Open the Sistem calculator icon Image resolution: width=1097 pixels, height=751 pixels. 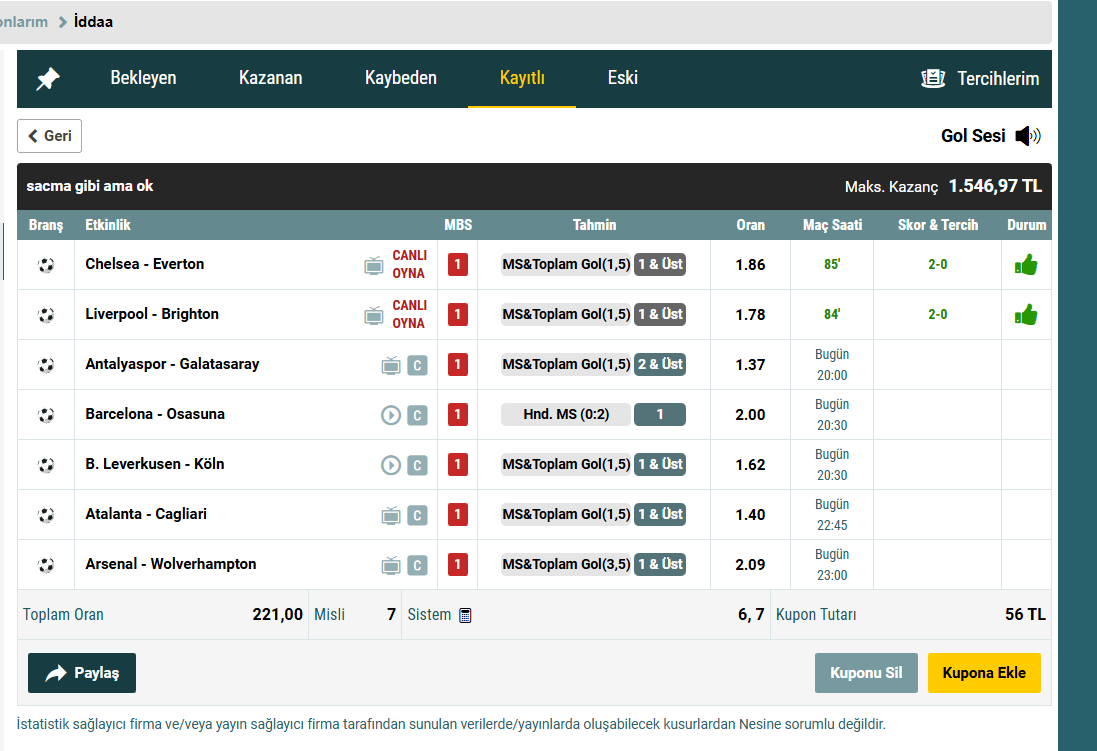pos(465,615)
